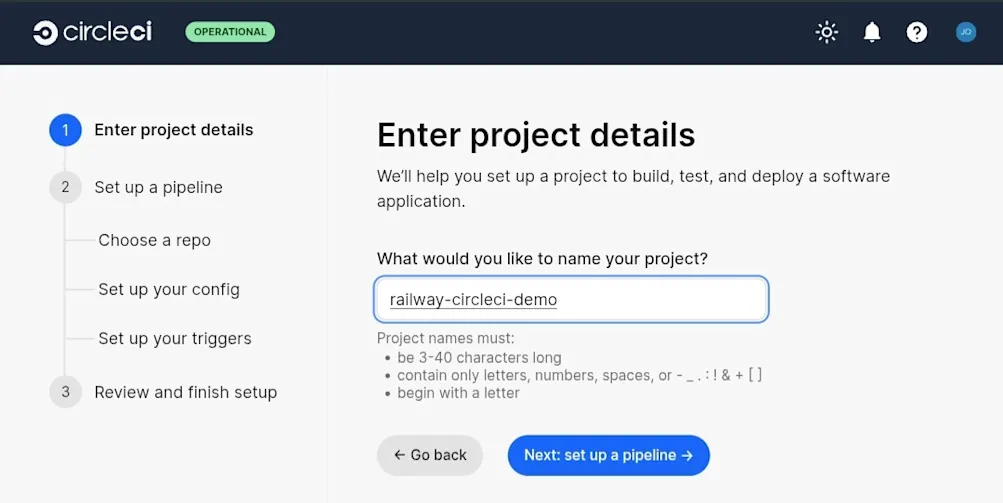Click 'What would you like to name your project?' label
1003x503 pixels.
pos(542,259)
